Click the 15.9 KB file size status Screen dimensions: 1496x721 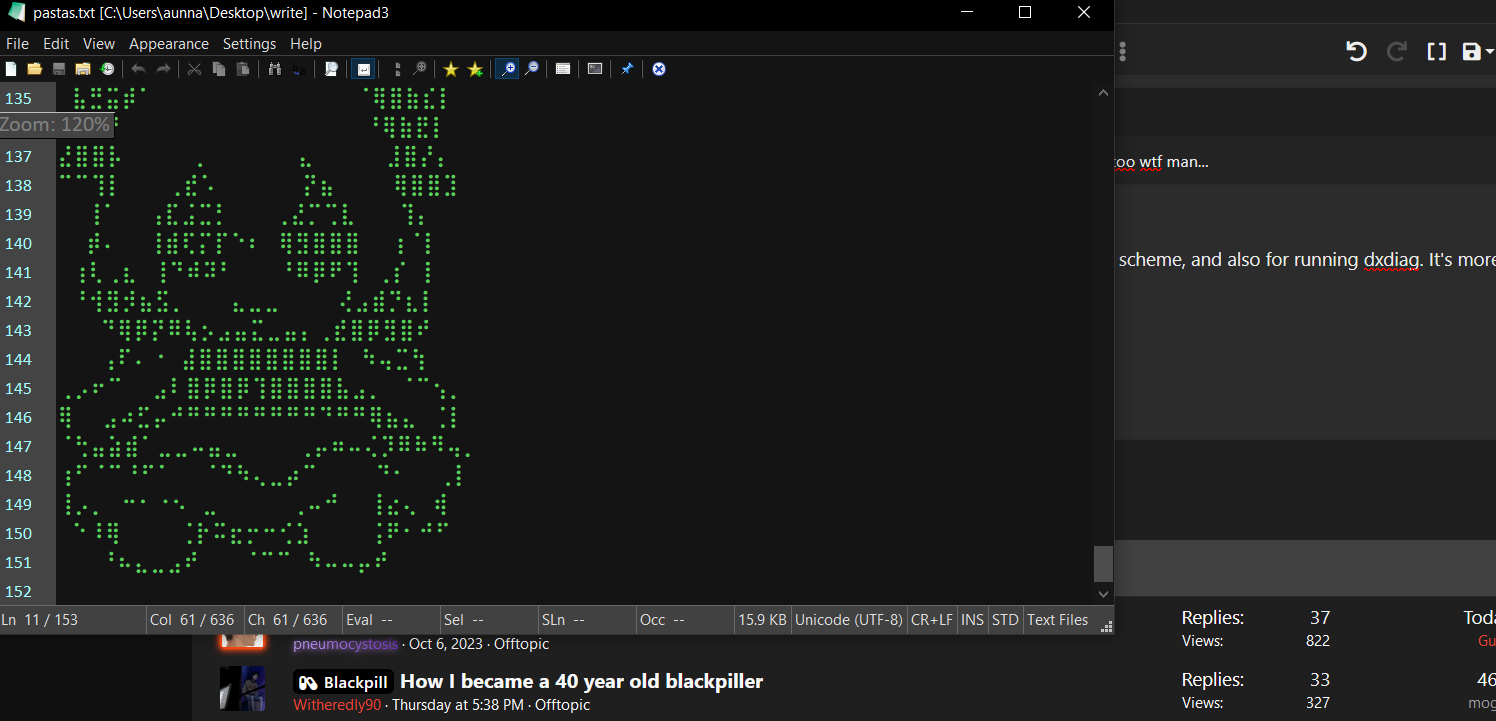(762, 620)
